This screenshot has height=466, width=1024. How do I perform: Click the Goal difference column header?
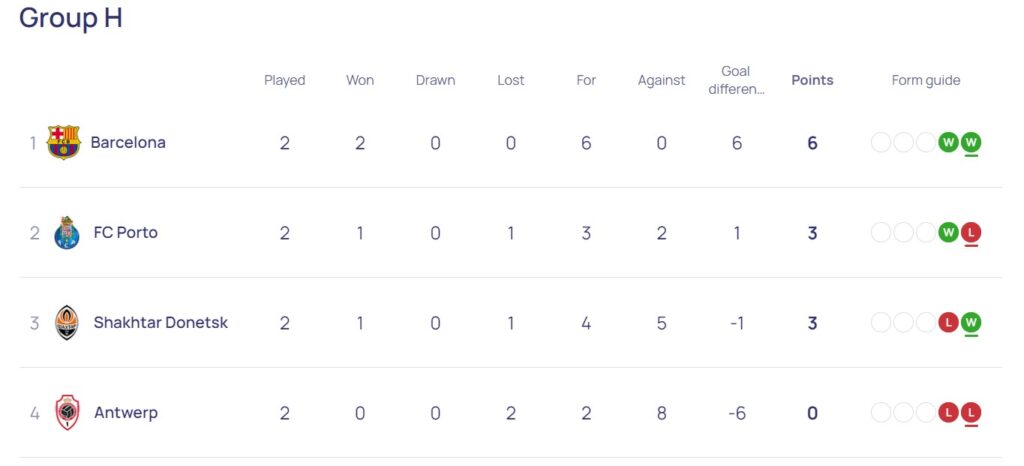(736, 80)
